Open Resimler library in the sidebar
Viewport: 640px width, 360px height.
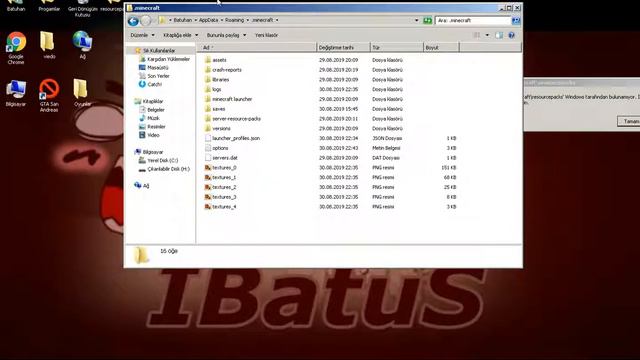(x=156, y=127)
